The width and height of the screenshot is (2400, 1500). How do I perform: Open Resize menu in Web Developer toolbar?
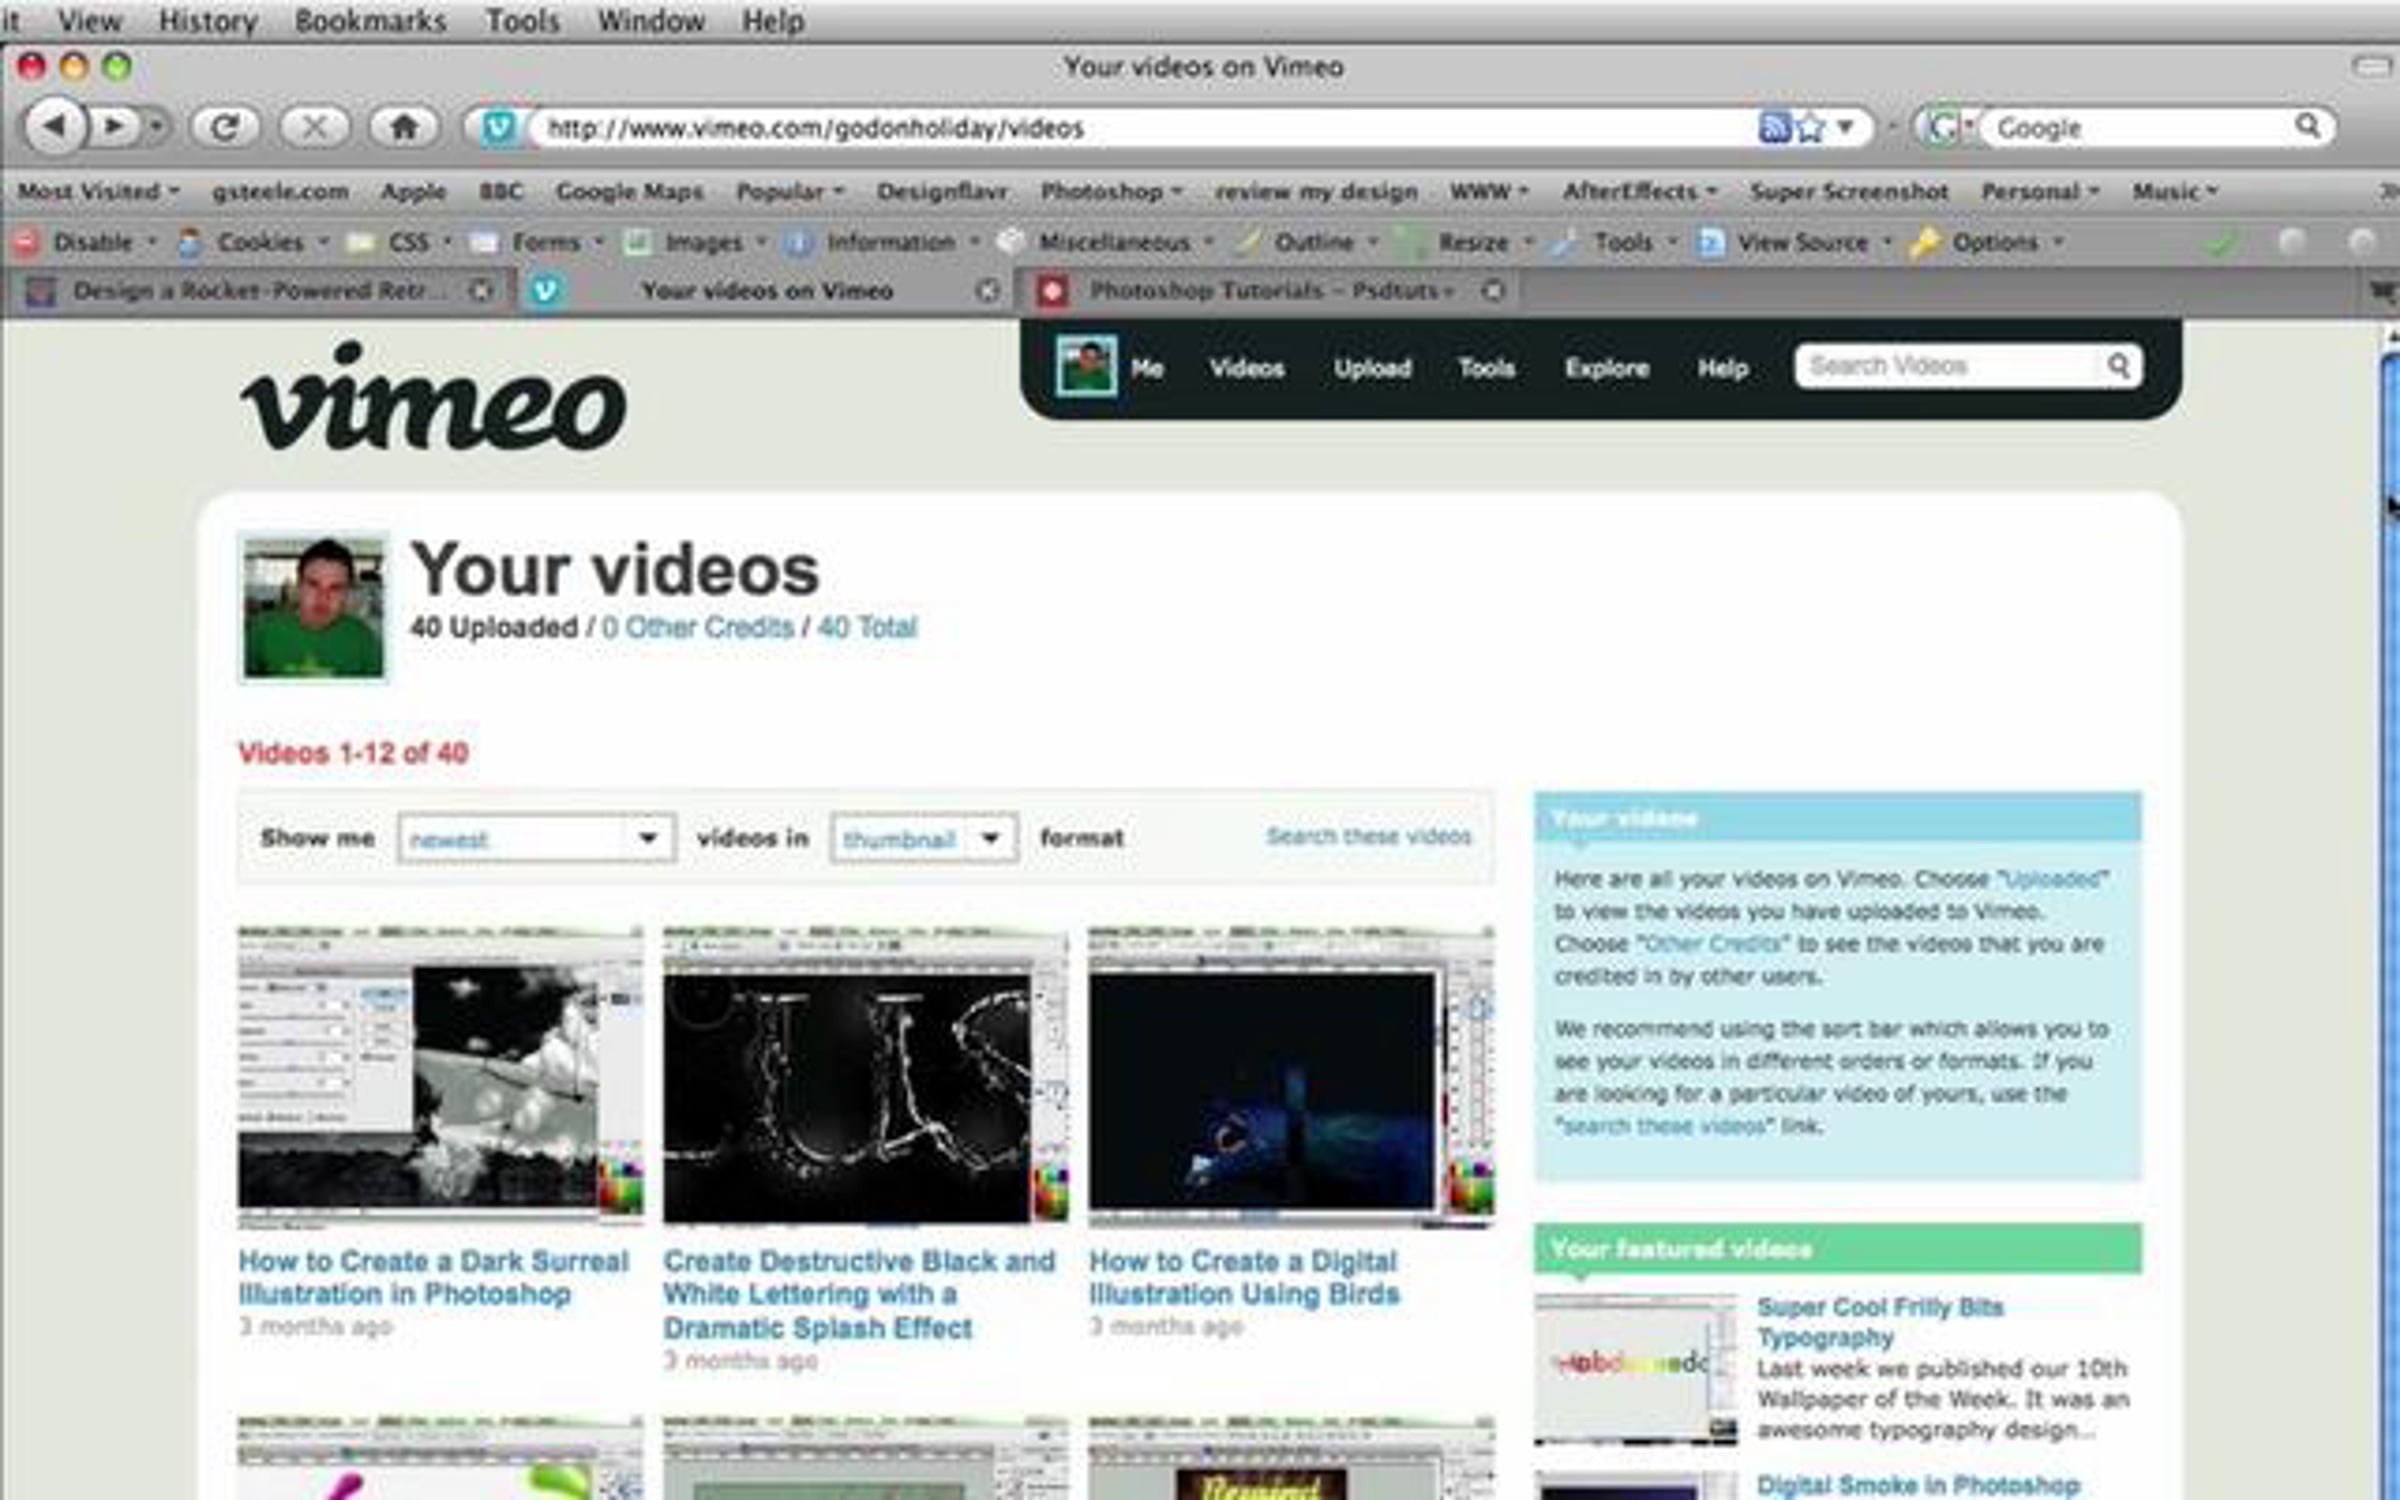click(x=1464, y=242)
